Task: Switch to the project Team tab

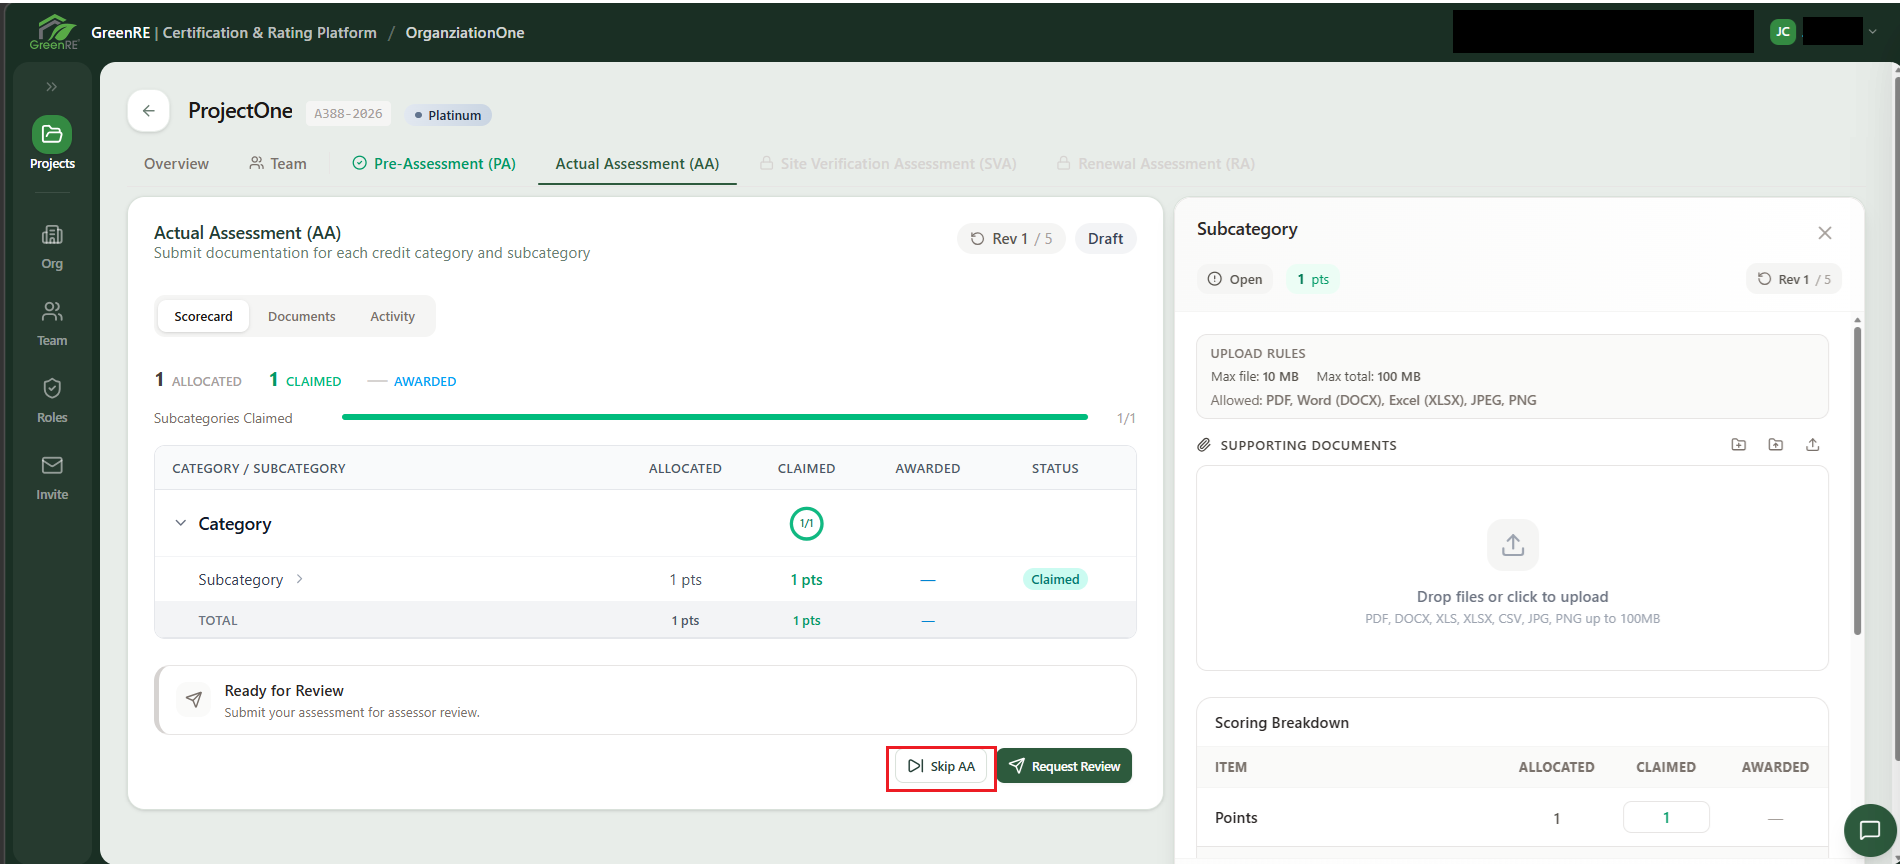Action: [278, 164]
